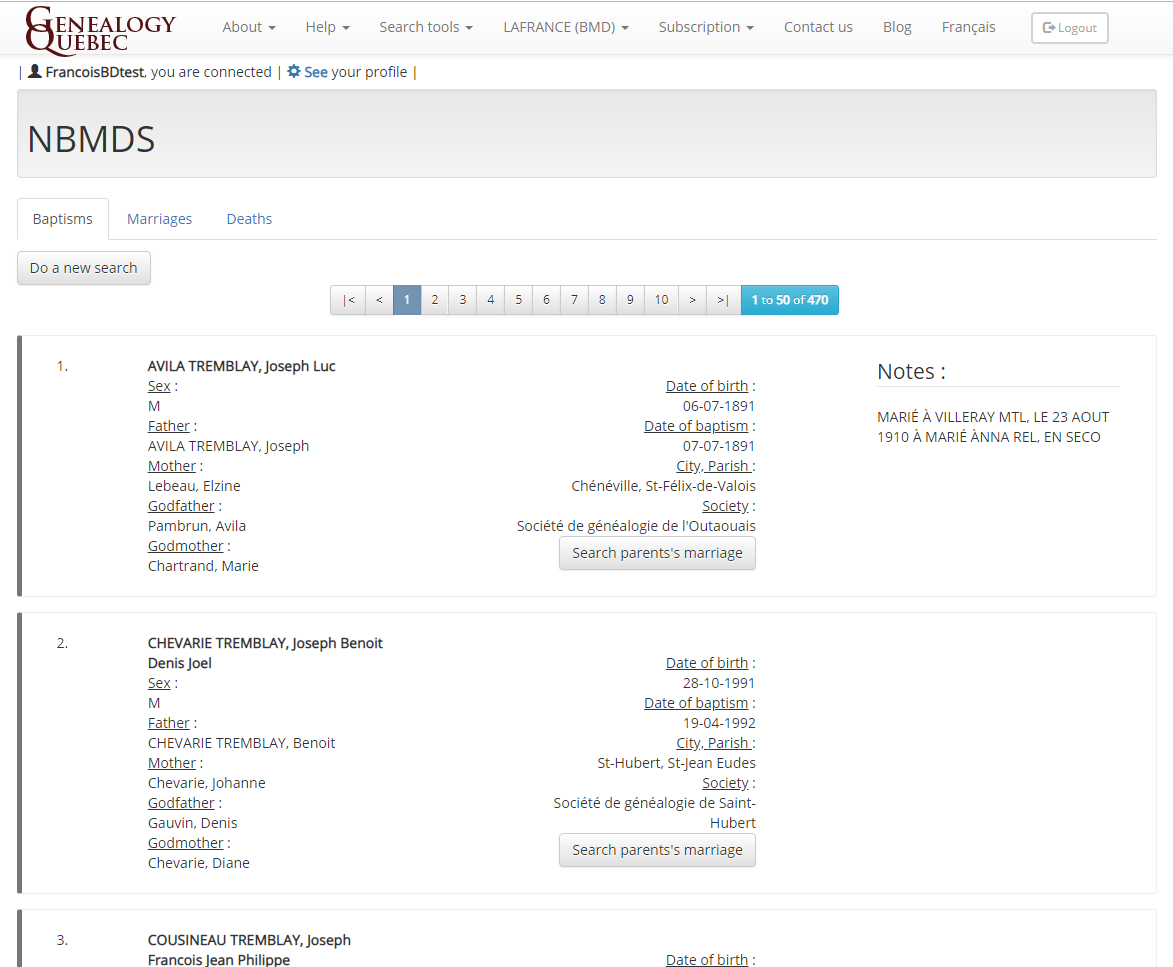Select results page 9
This screenshot has height=967, width=1173.
[630, 300]
